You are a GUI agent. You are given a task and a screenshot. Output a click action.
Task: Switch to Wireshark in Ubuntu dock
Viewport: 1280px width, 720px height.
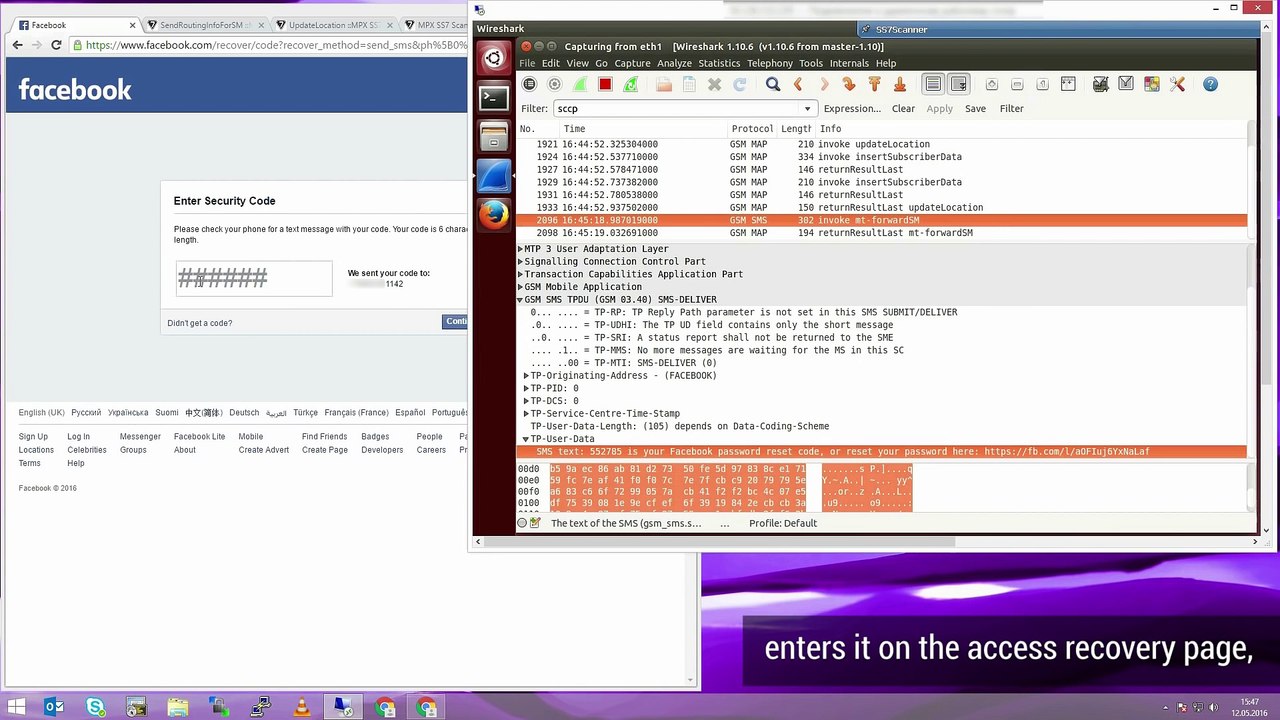[493, 176]
